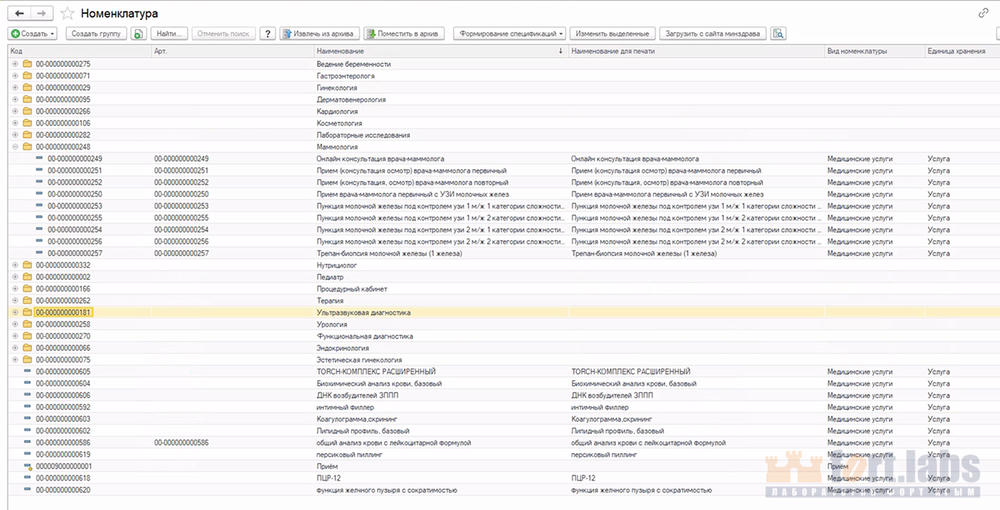Click the search icon at the toolbar's end
Viewport: 1000px width, 510px height.
[x=778, y=33]
